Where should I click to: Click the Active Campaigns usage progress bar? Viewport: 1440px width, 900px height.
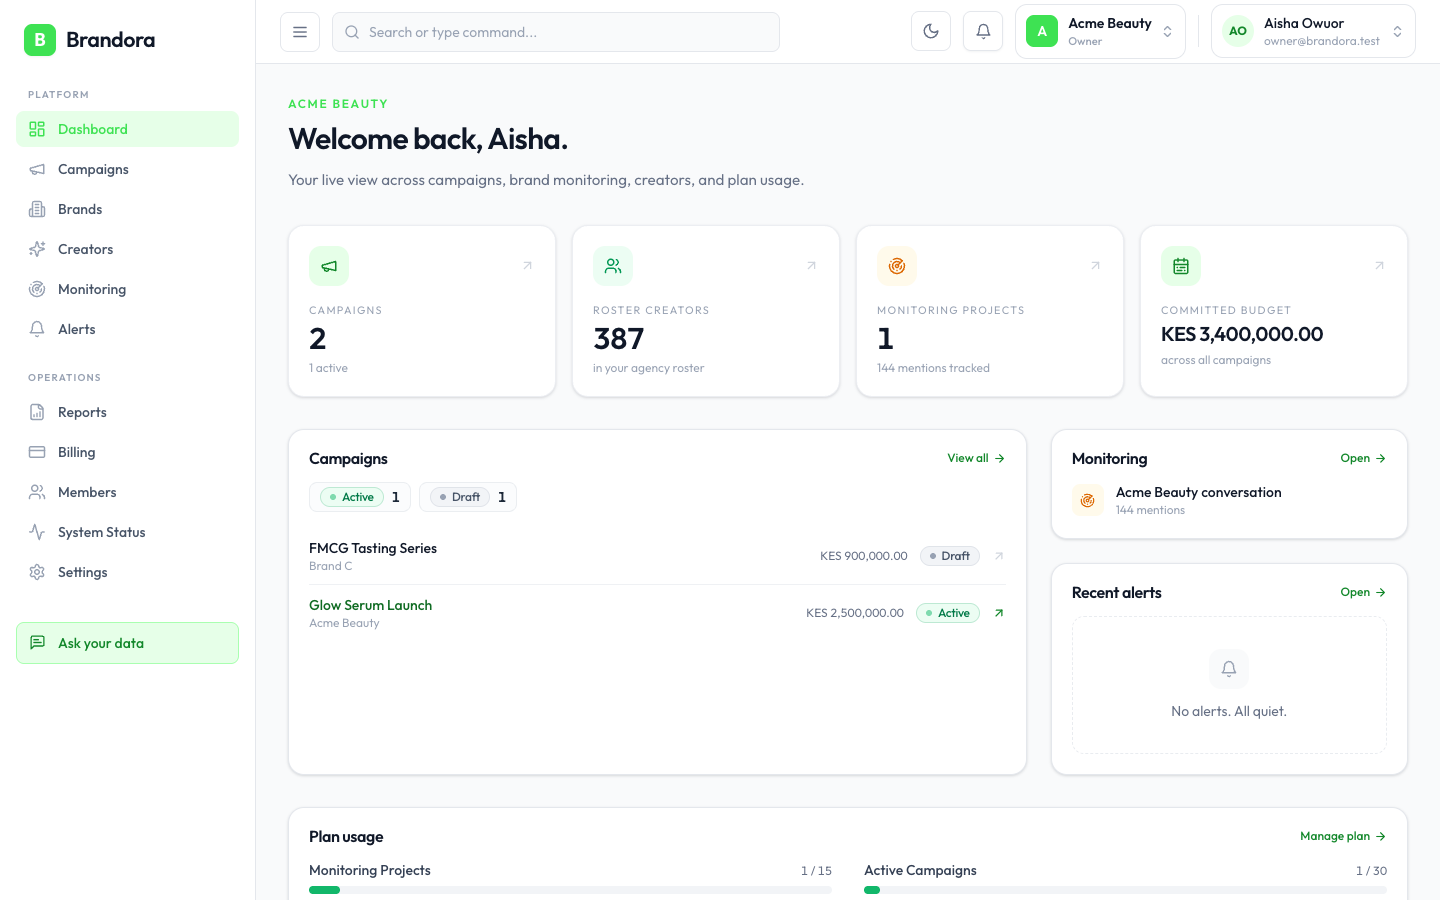1125,889
